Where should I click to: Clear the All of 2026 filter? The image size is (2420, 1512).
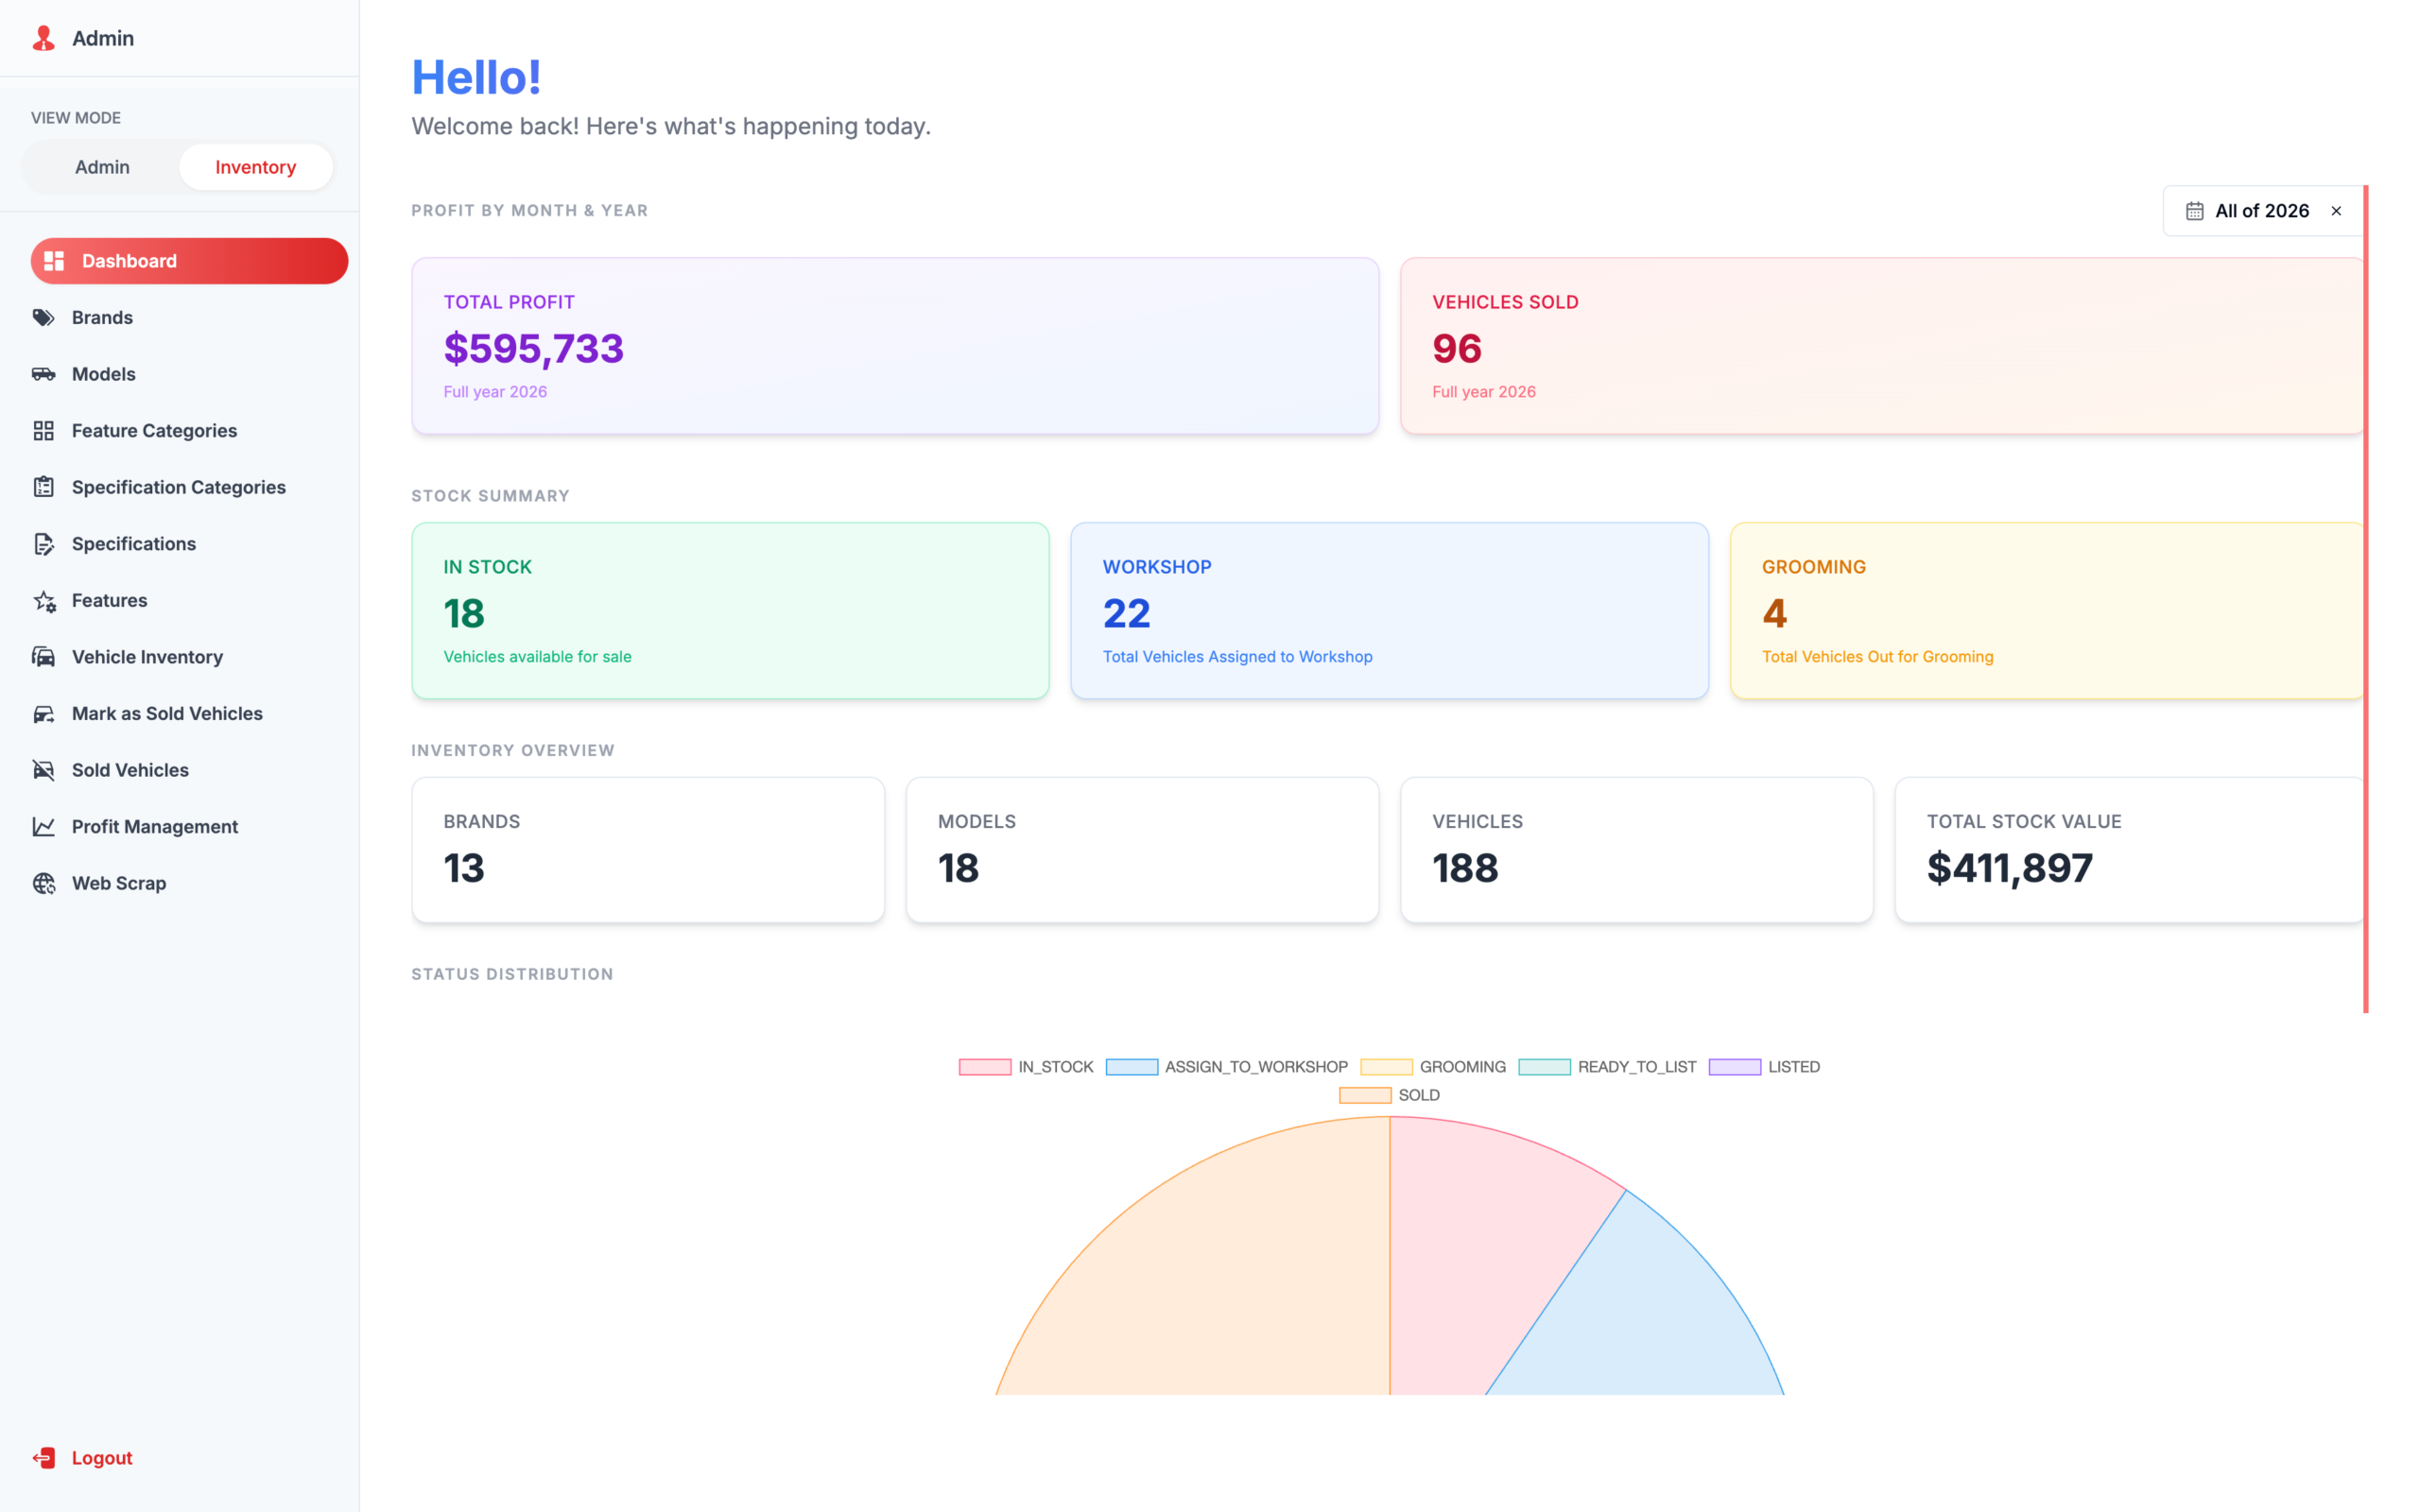(x=2336, y=211)
